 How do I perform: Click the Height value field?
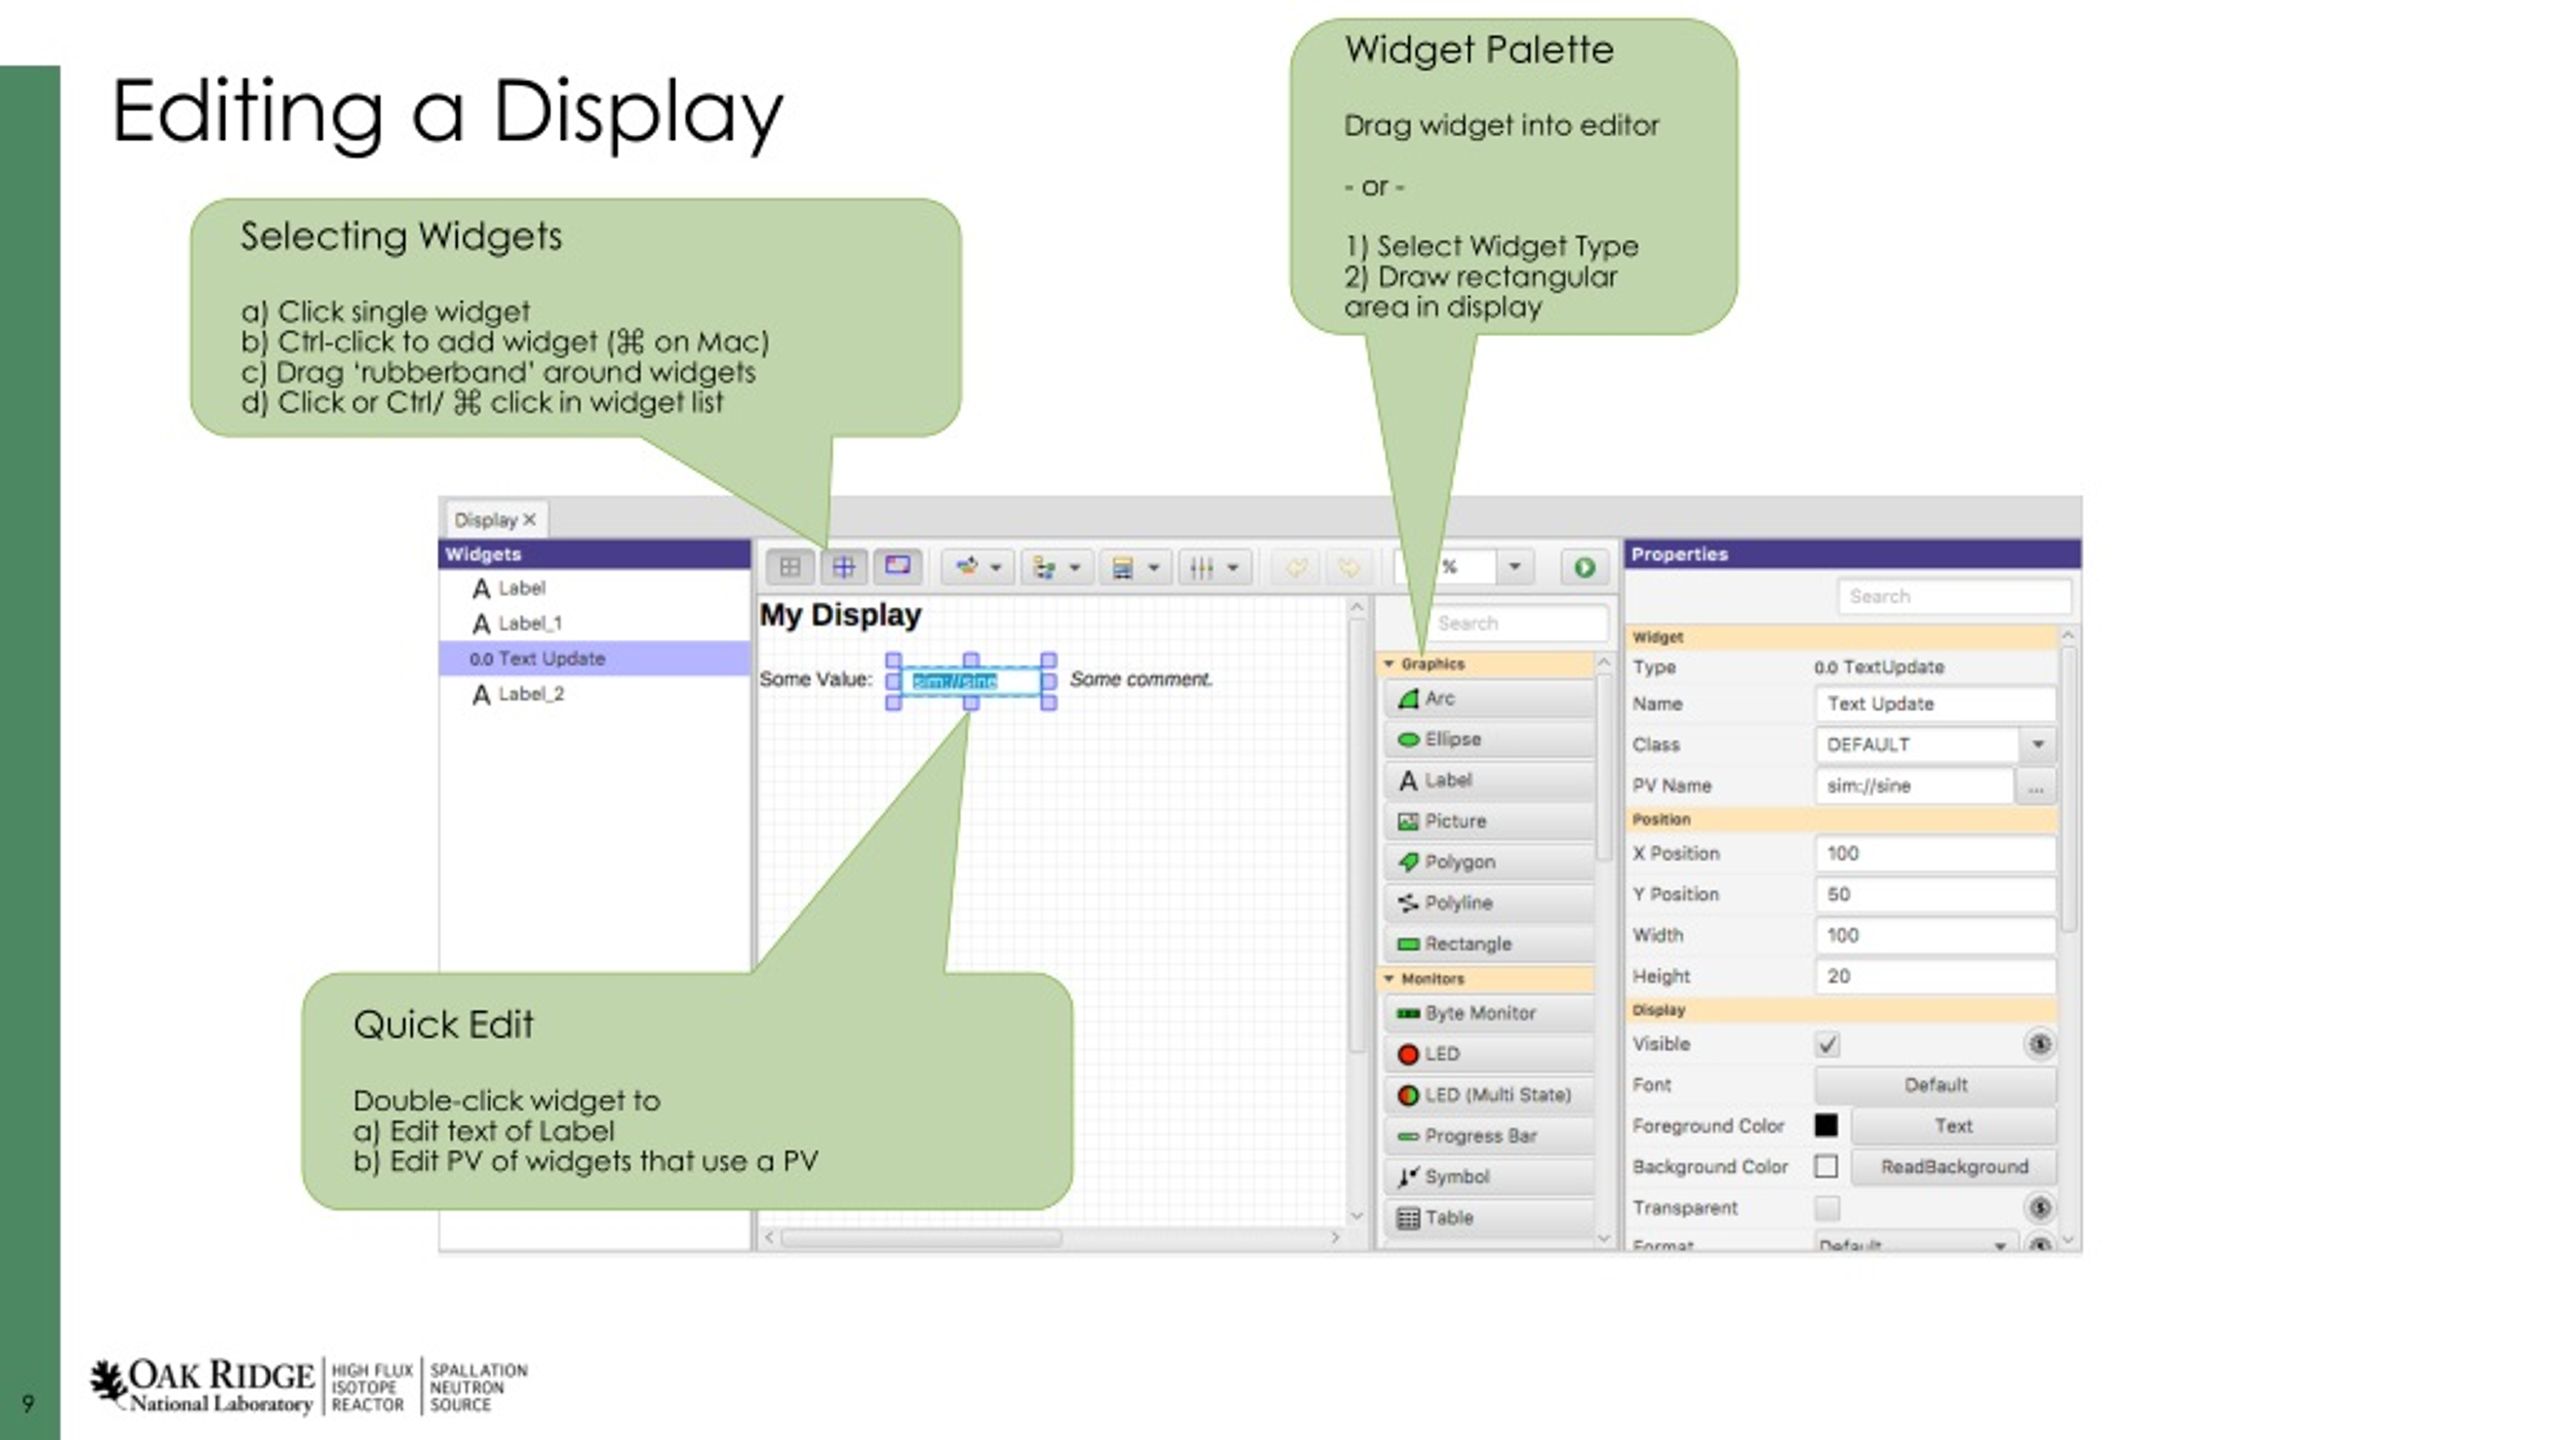pos(1935,977)
